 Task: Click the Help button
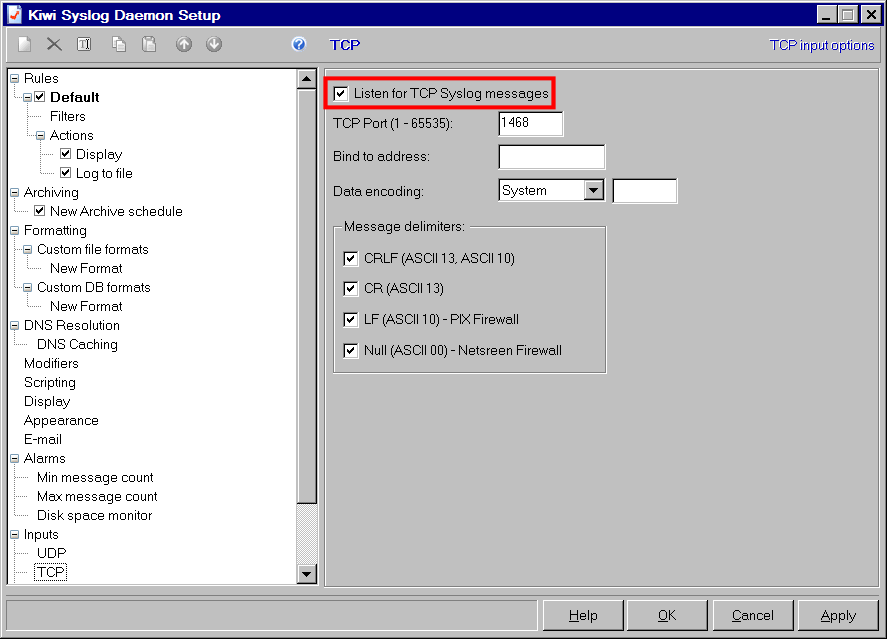pos(583,615)
